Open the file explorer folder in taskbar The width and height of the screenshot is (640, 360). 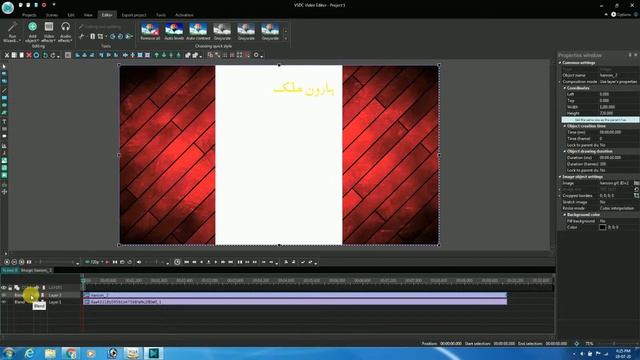[x=50, y=353]
